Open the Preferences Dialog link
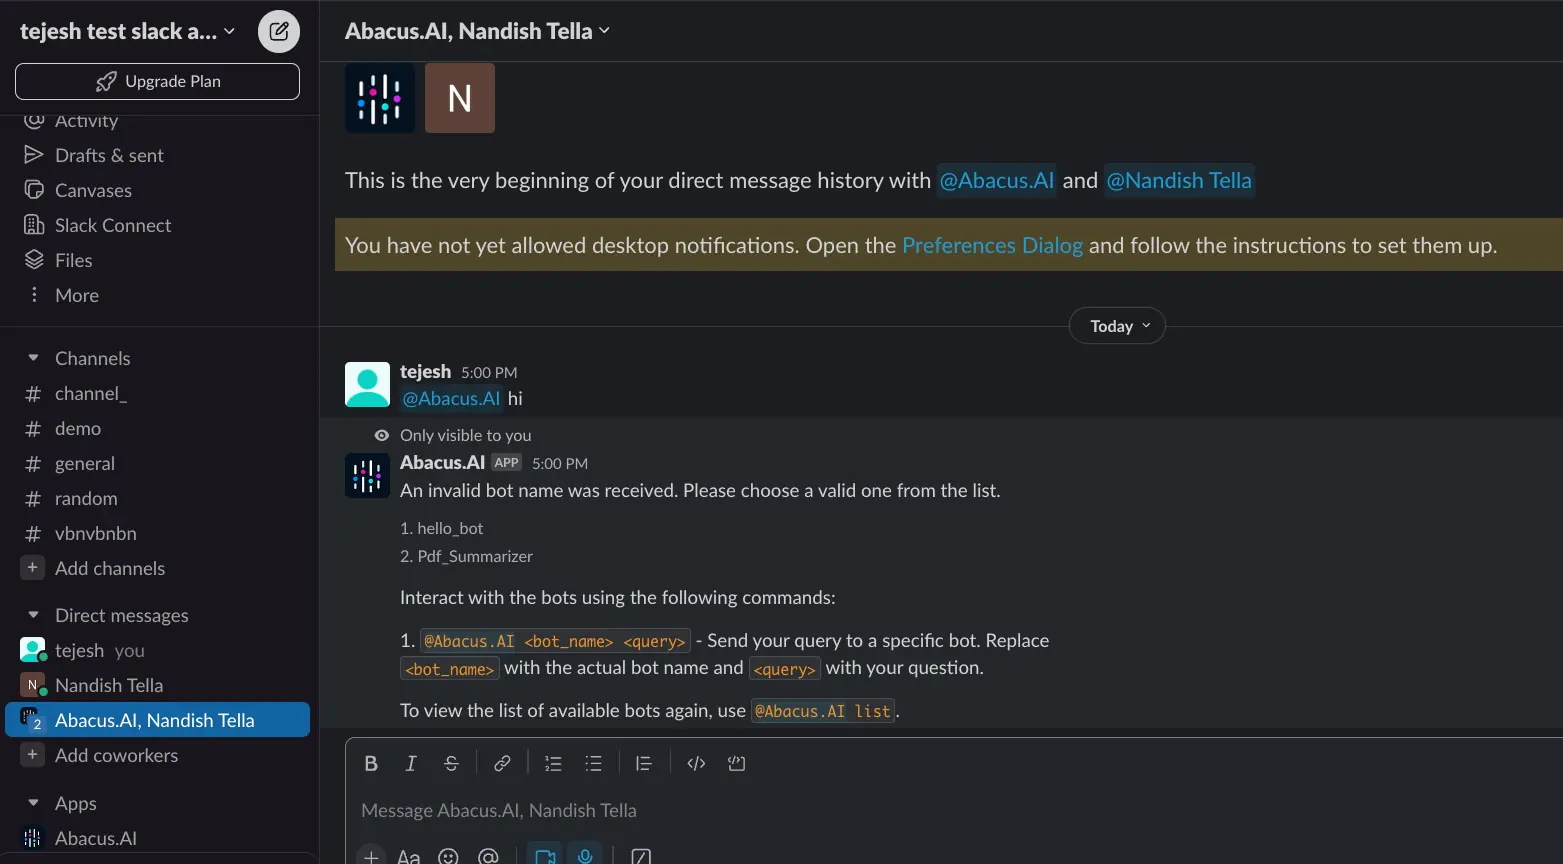 [x=992, y=244]
